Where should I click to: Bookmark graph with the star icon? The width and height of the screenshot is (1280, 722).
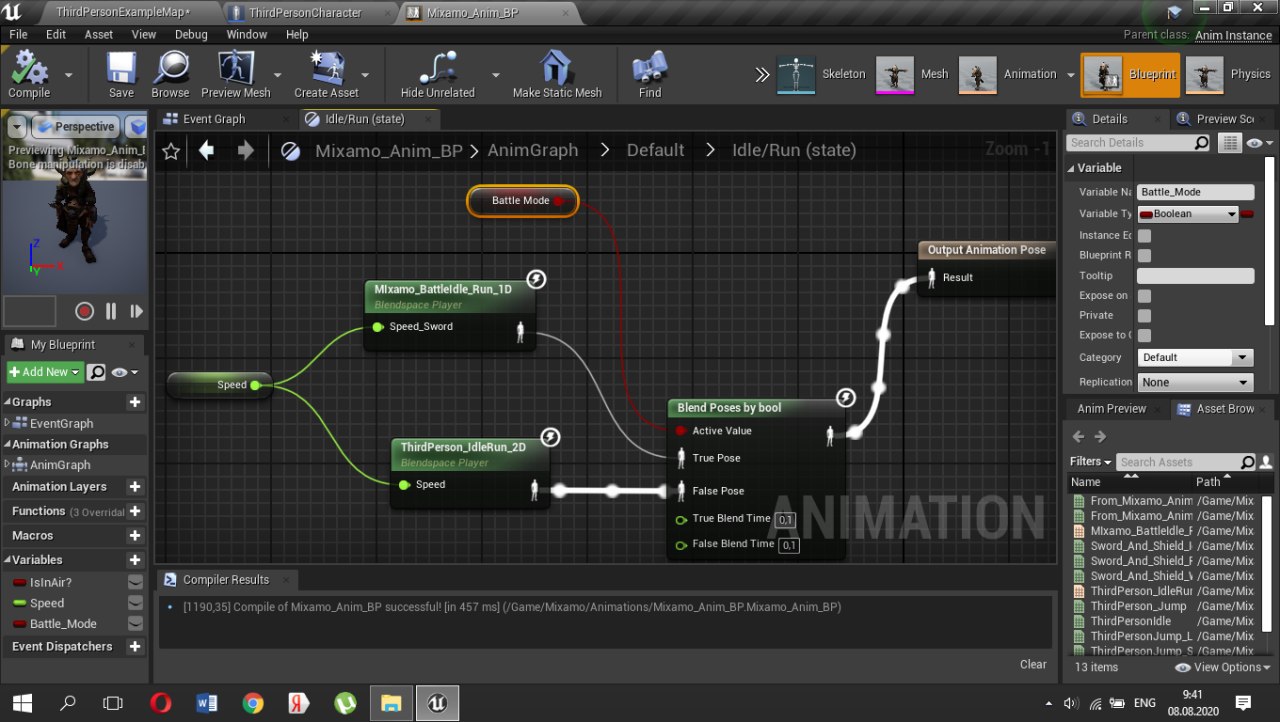tap(171, 151)
